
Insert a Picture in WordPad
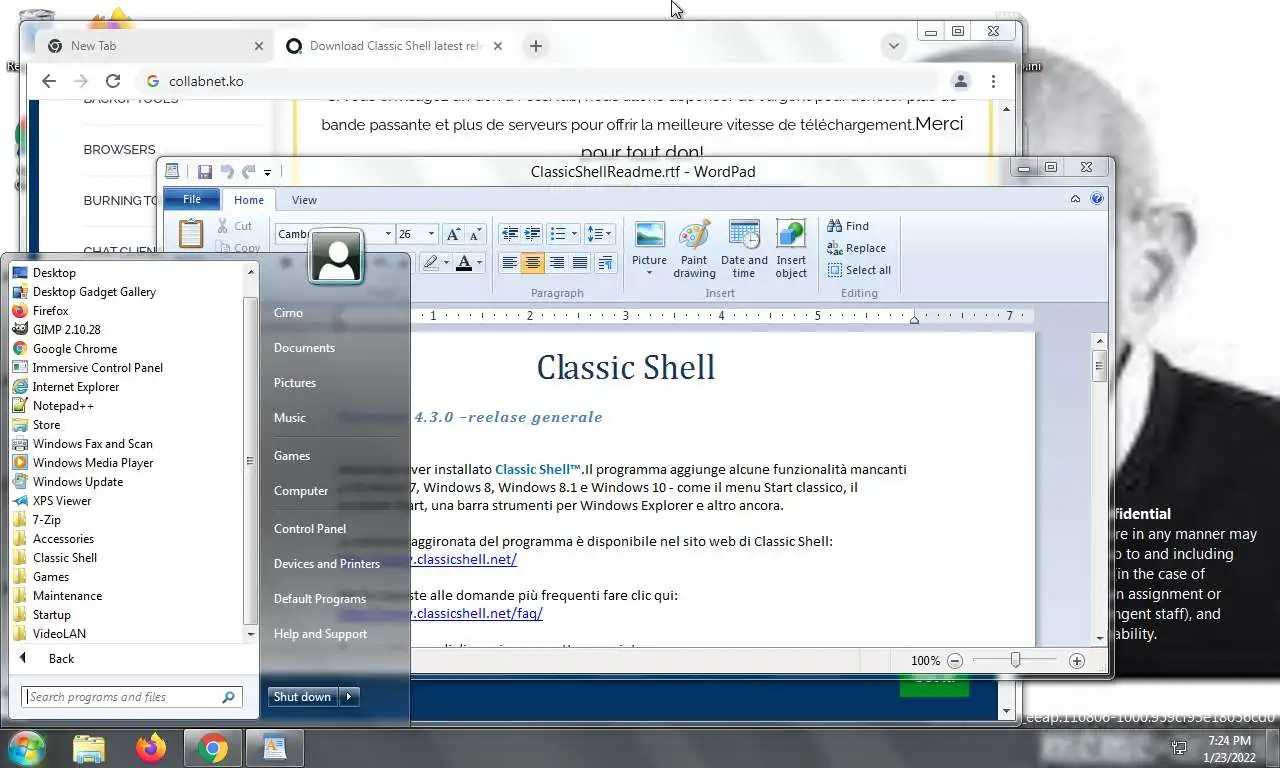[649, 248]
